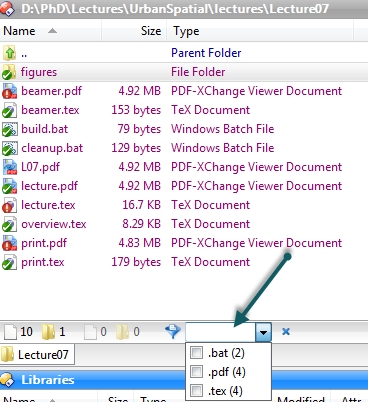Select the lecture.pdf file icon
The height and width of the screenshot is (402, 368).
(9, 186)
